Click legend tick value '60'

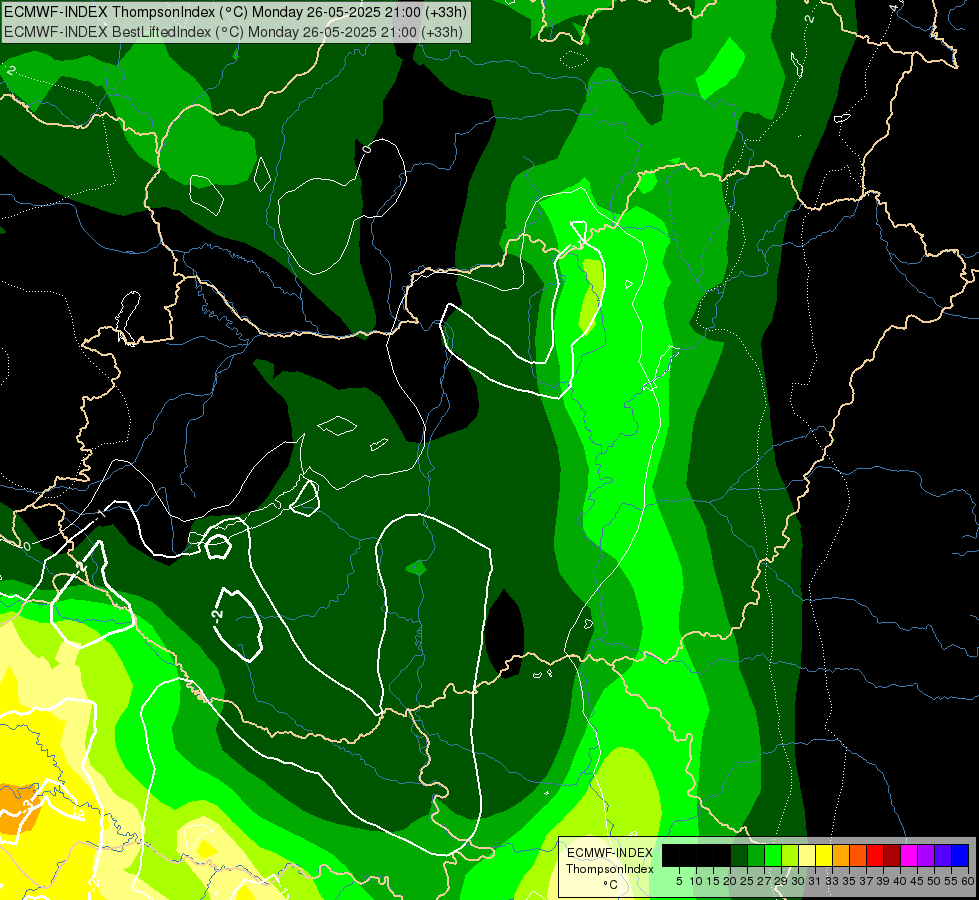coord(967,881)
